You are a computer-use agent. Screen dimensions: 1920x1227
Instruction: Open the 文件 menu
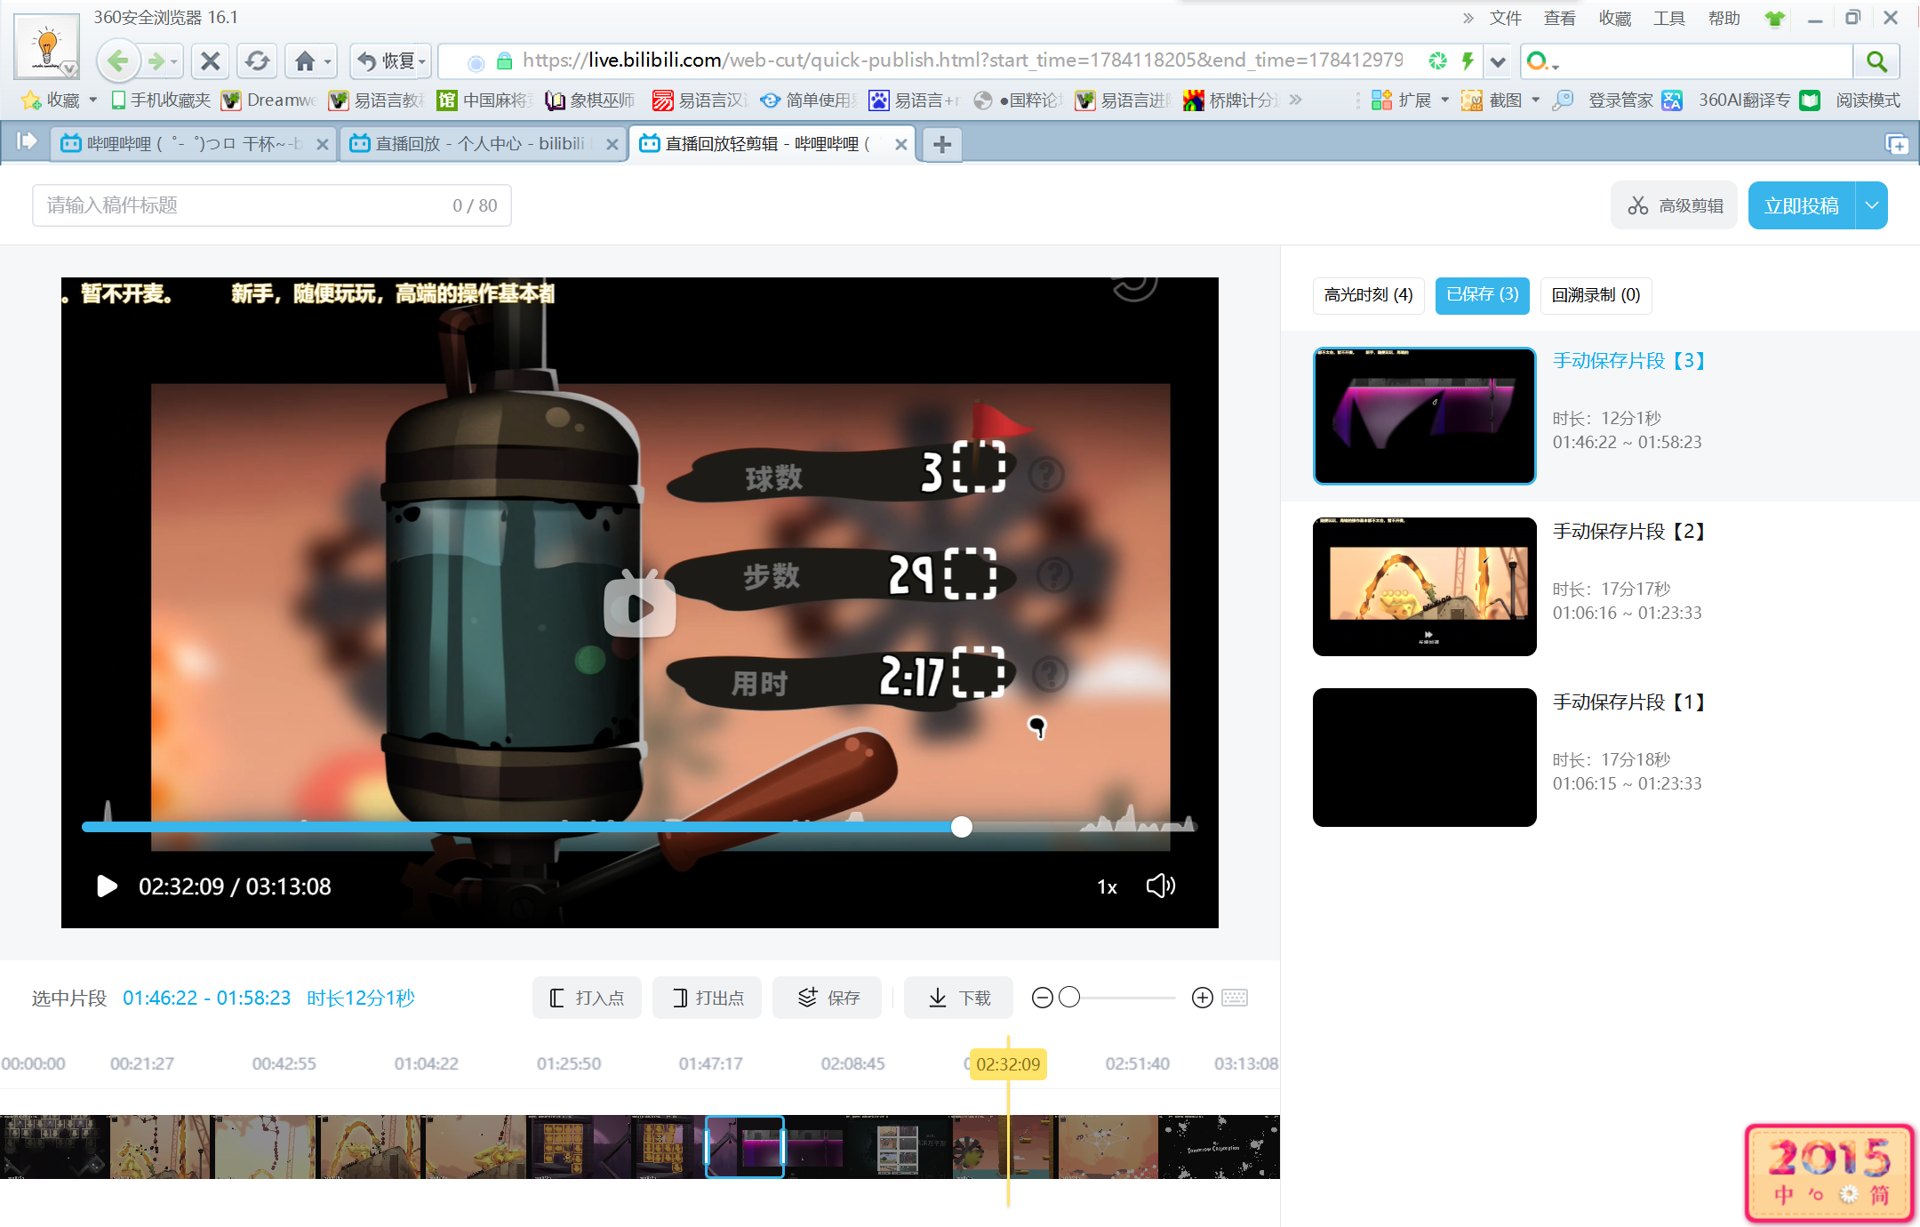pos(1505,18)
